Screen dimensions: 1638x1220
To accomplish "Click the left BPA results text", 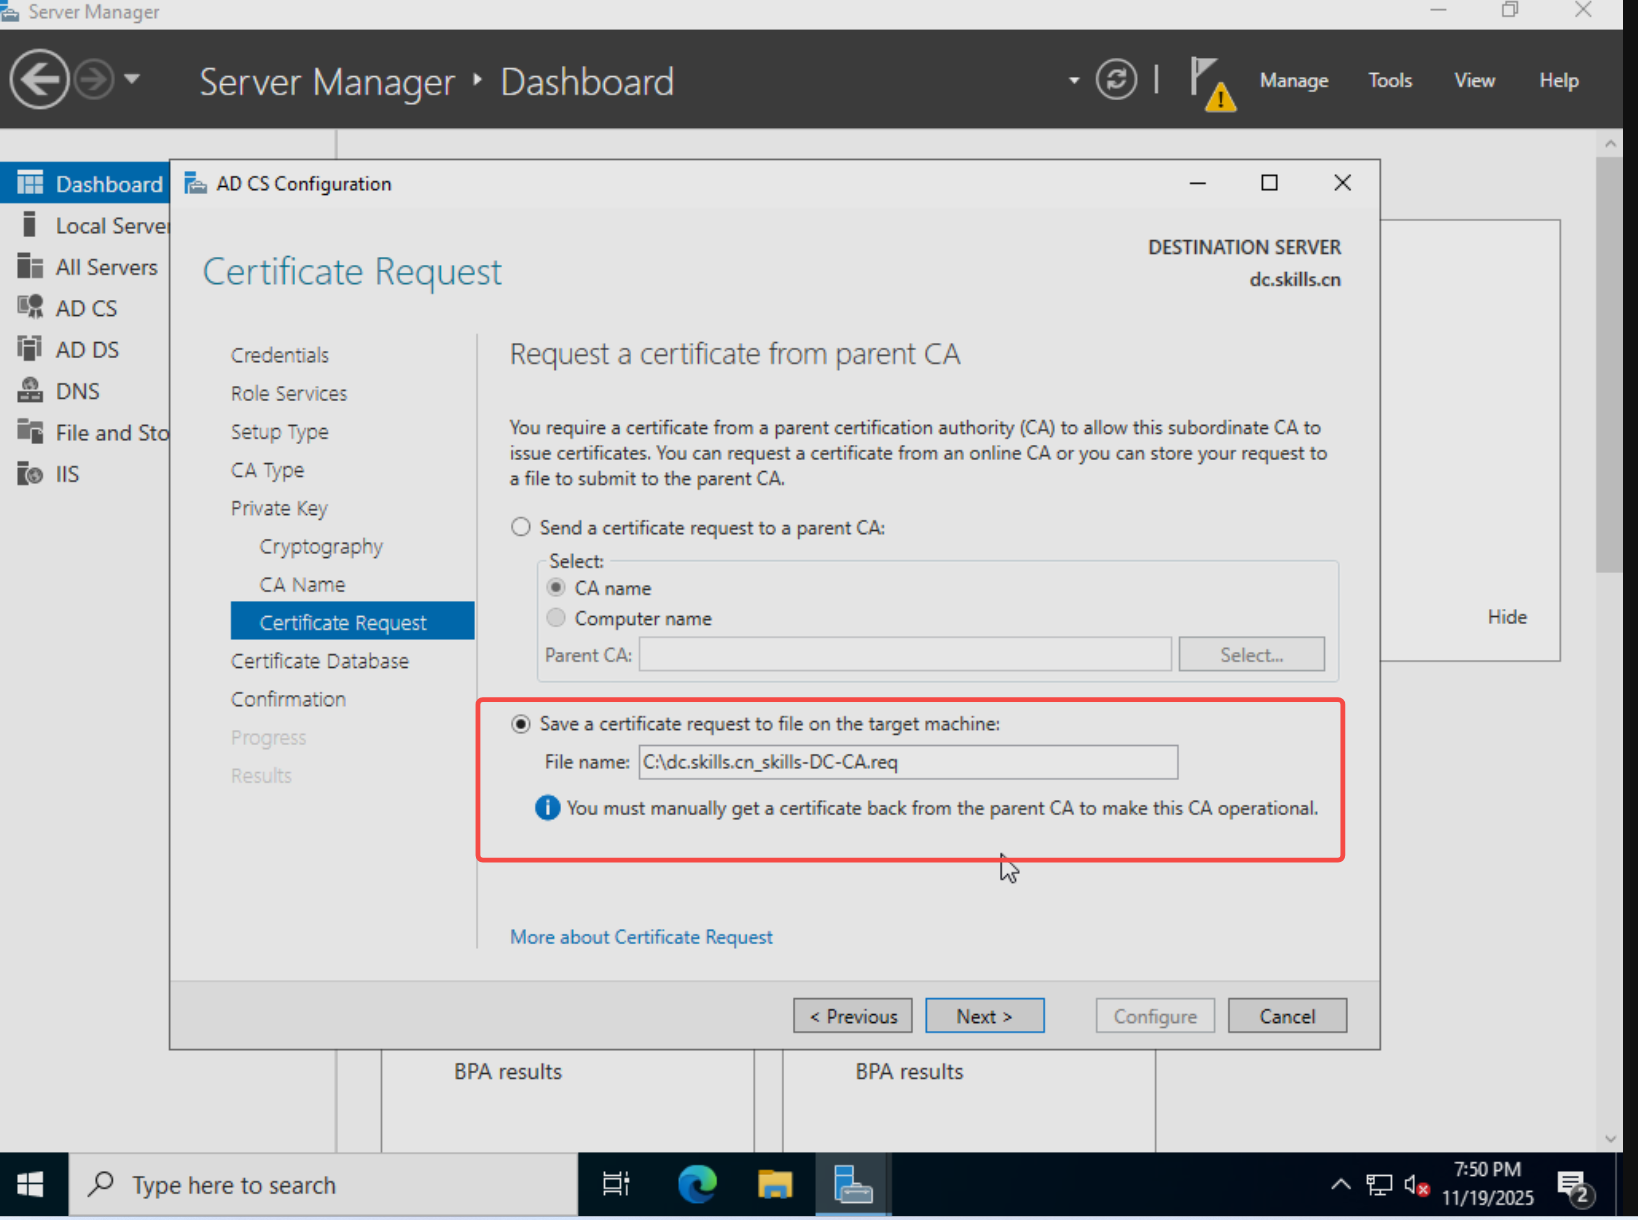I will [508, 1072].
